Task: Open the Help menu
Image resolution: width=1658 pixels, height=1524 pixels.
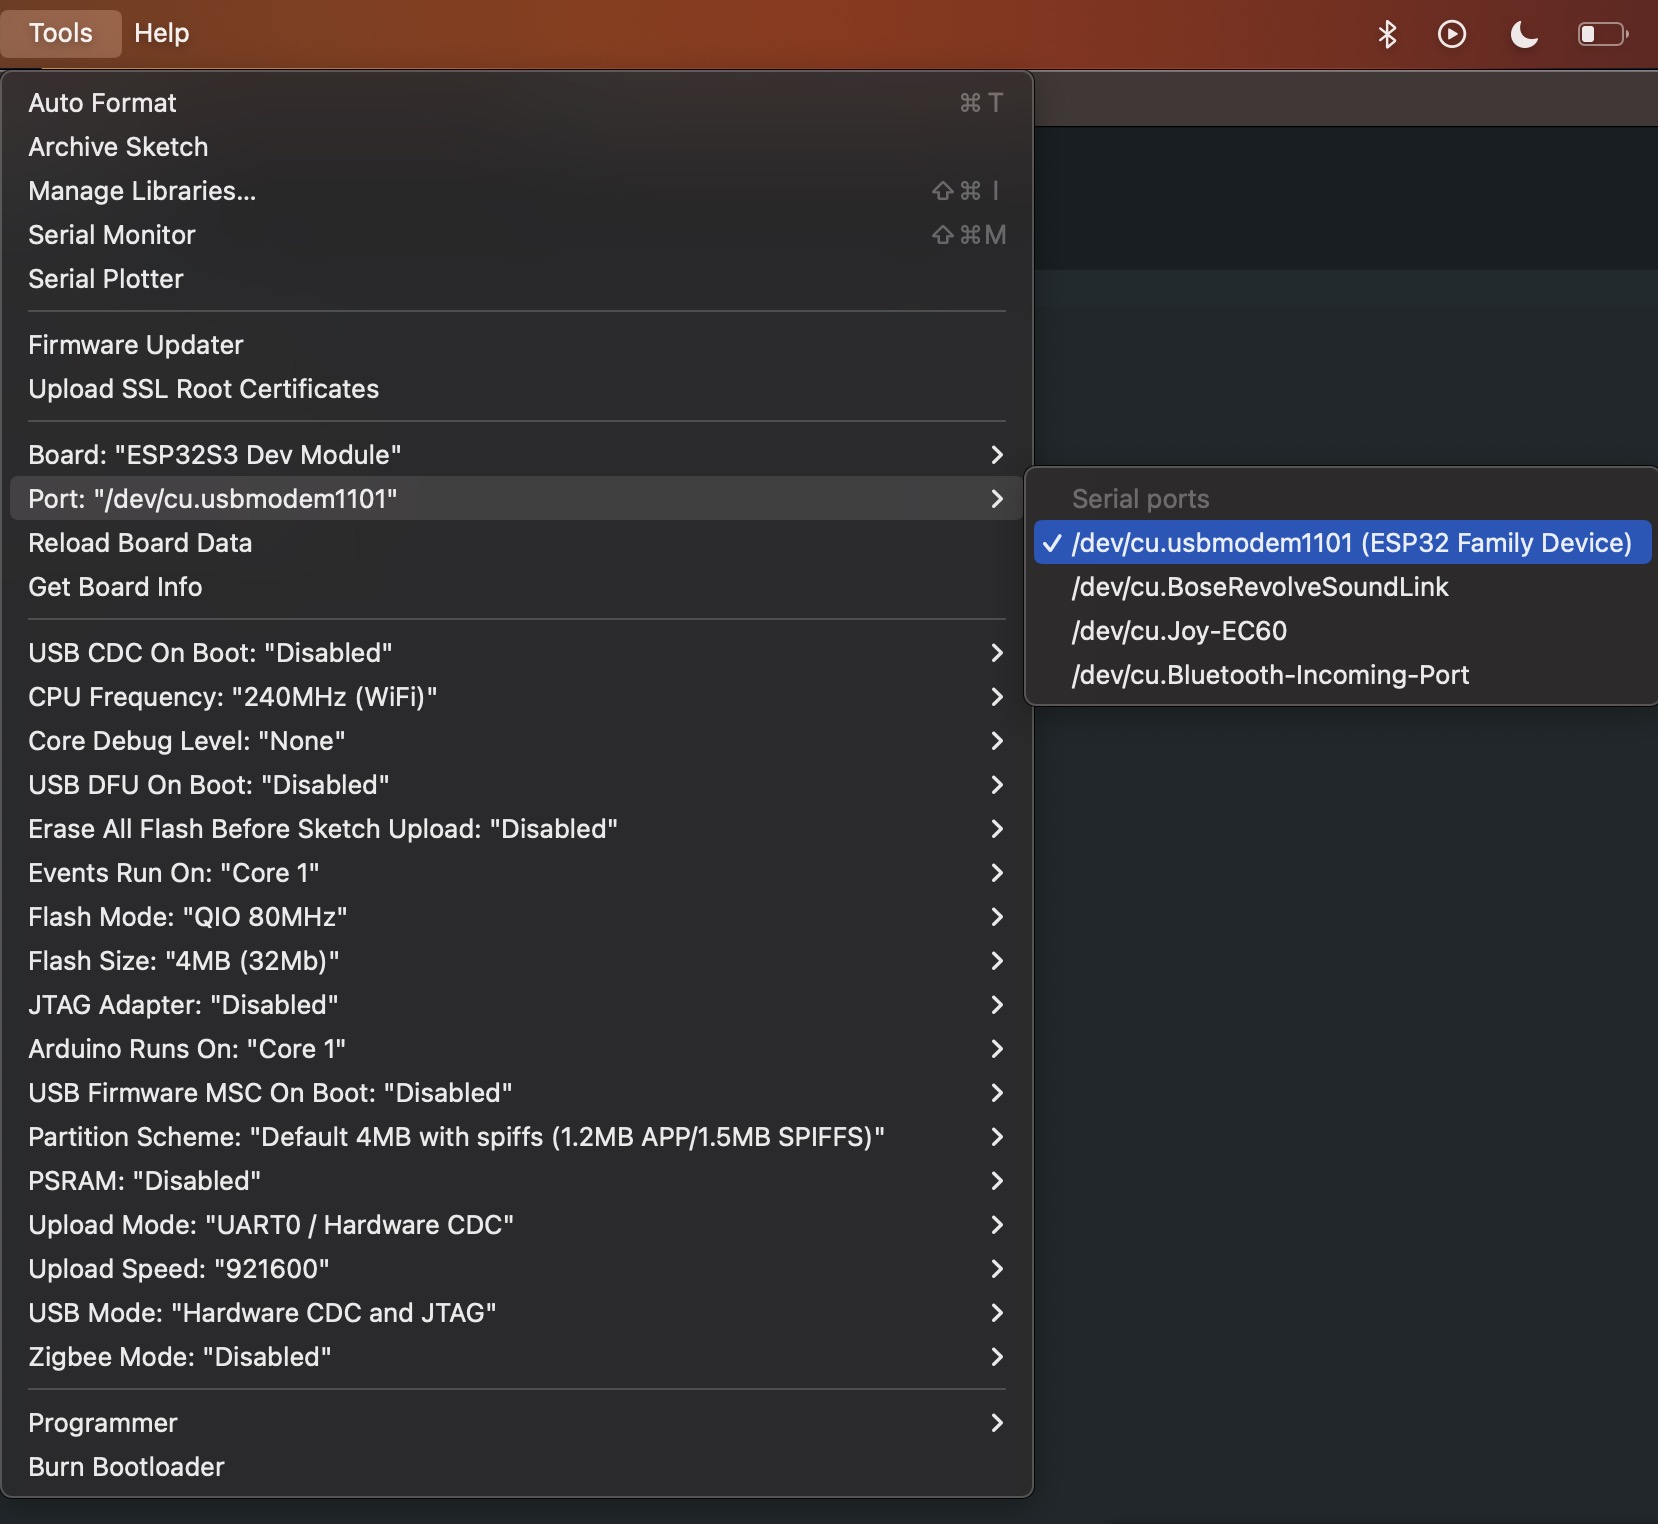Action: pyautogui.click(x=162, y=33)
